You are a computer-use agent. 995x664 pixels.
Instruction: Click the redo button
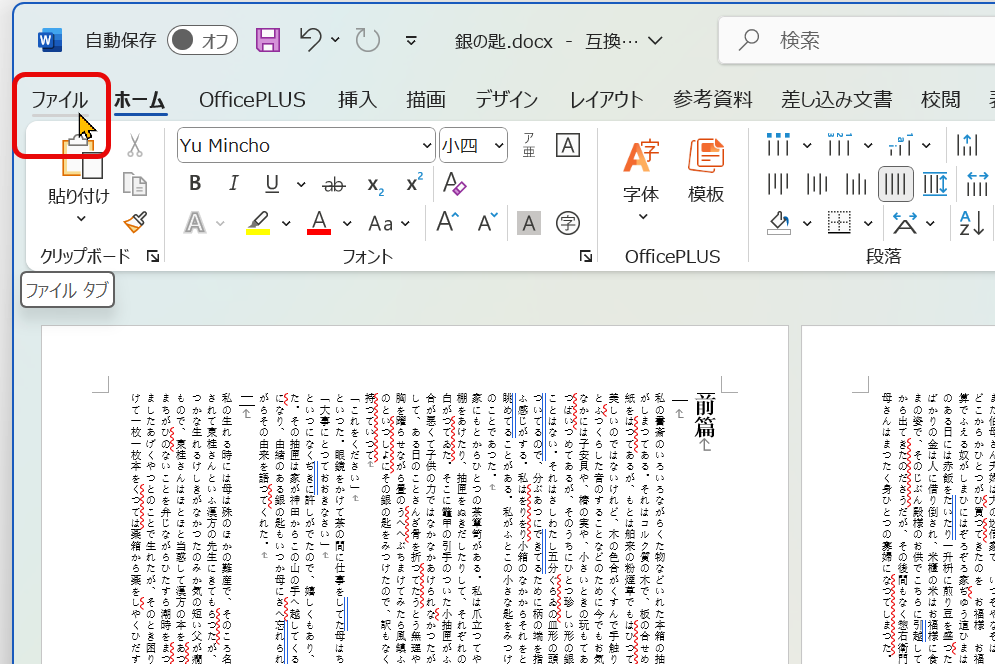click(367, 40)
